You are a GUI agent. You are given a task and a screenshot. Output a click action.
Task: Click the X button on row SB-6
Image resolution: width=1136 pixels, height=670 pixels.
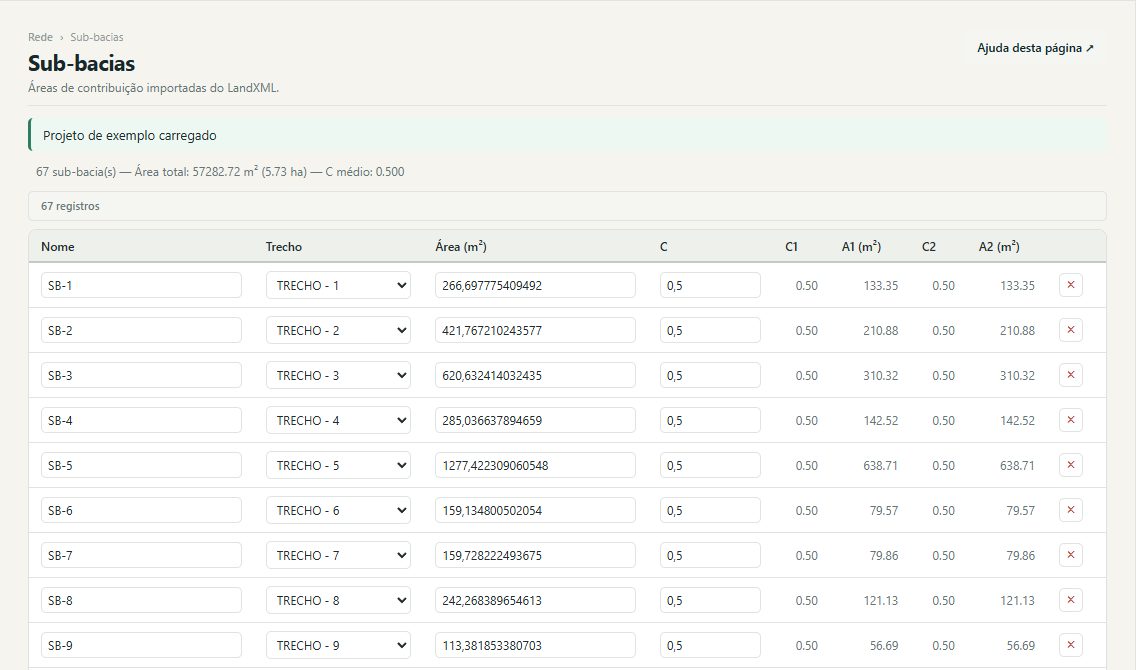click(1070, 510)
